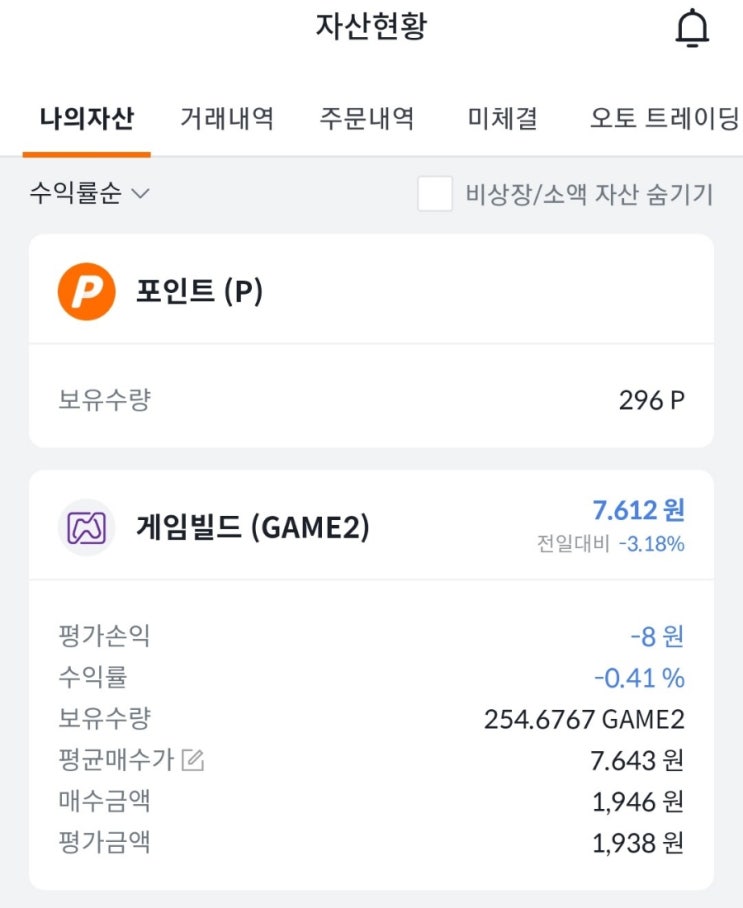Select the 나의자산 tab
The height and width of the screenshot is (908, 743).
pos(87,118)
